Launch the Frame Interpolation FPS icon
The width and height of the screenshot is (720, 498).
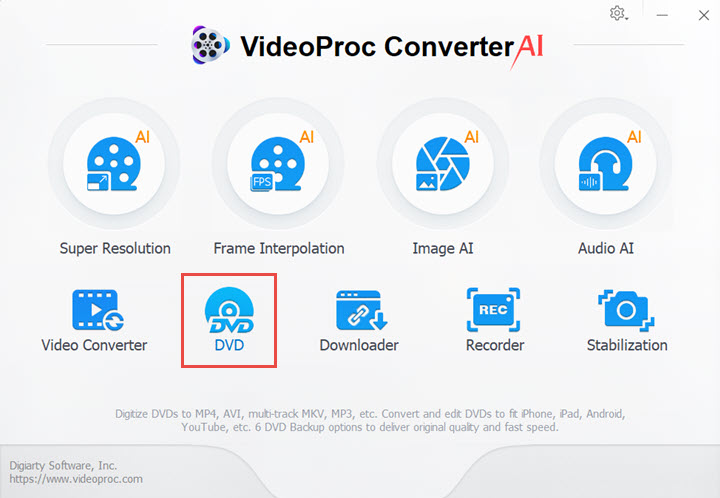[x=278, y=163]
